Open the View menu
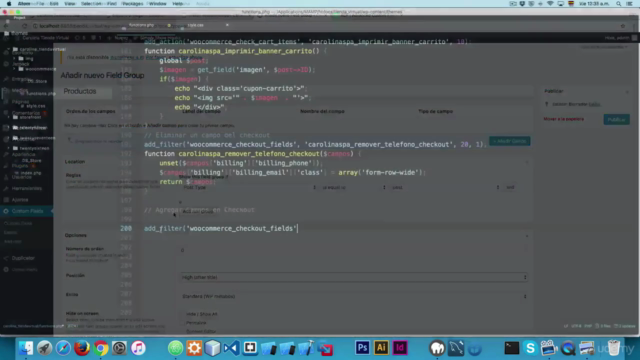Image resolution: width=640 pixels, height=360 pixels. (x=70, y=4)
